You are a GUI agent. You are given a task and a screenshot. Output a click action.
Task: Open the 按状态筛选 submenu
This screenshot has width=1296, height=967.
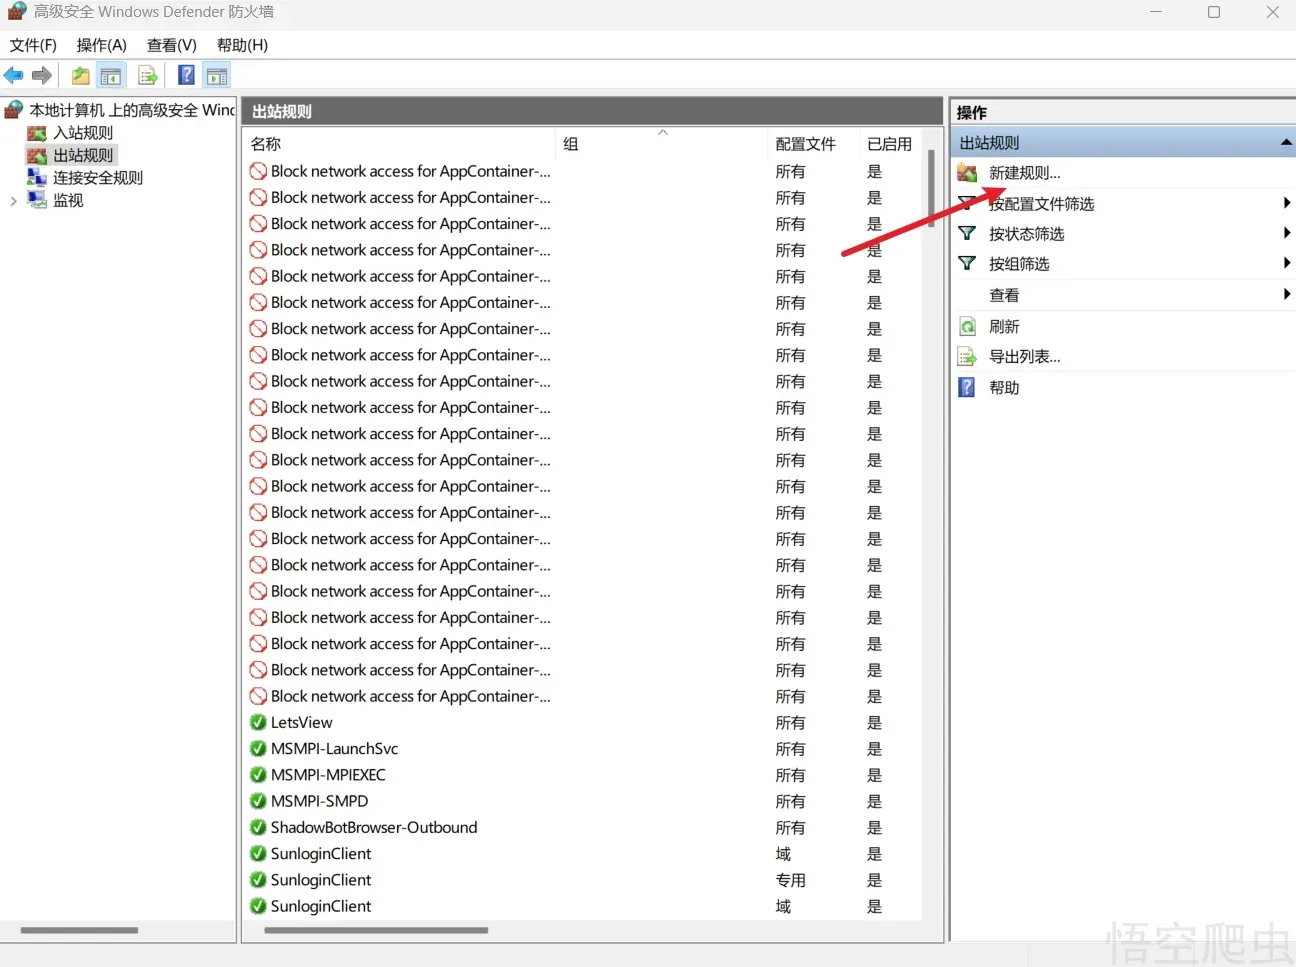pos(1286,233)
